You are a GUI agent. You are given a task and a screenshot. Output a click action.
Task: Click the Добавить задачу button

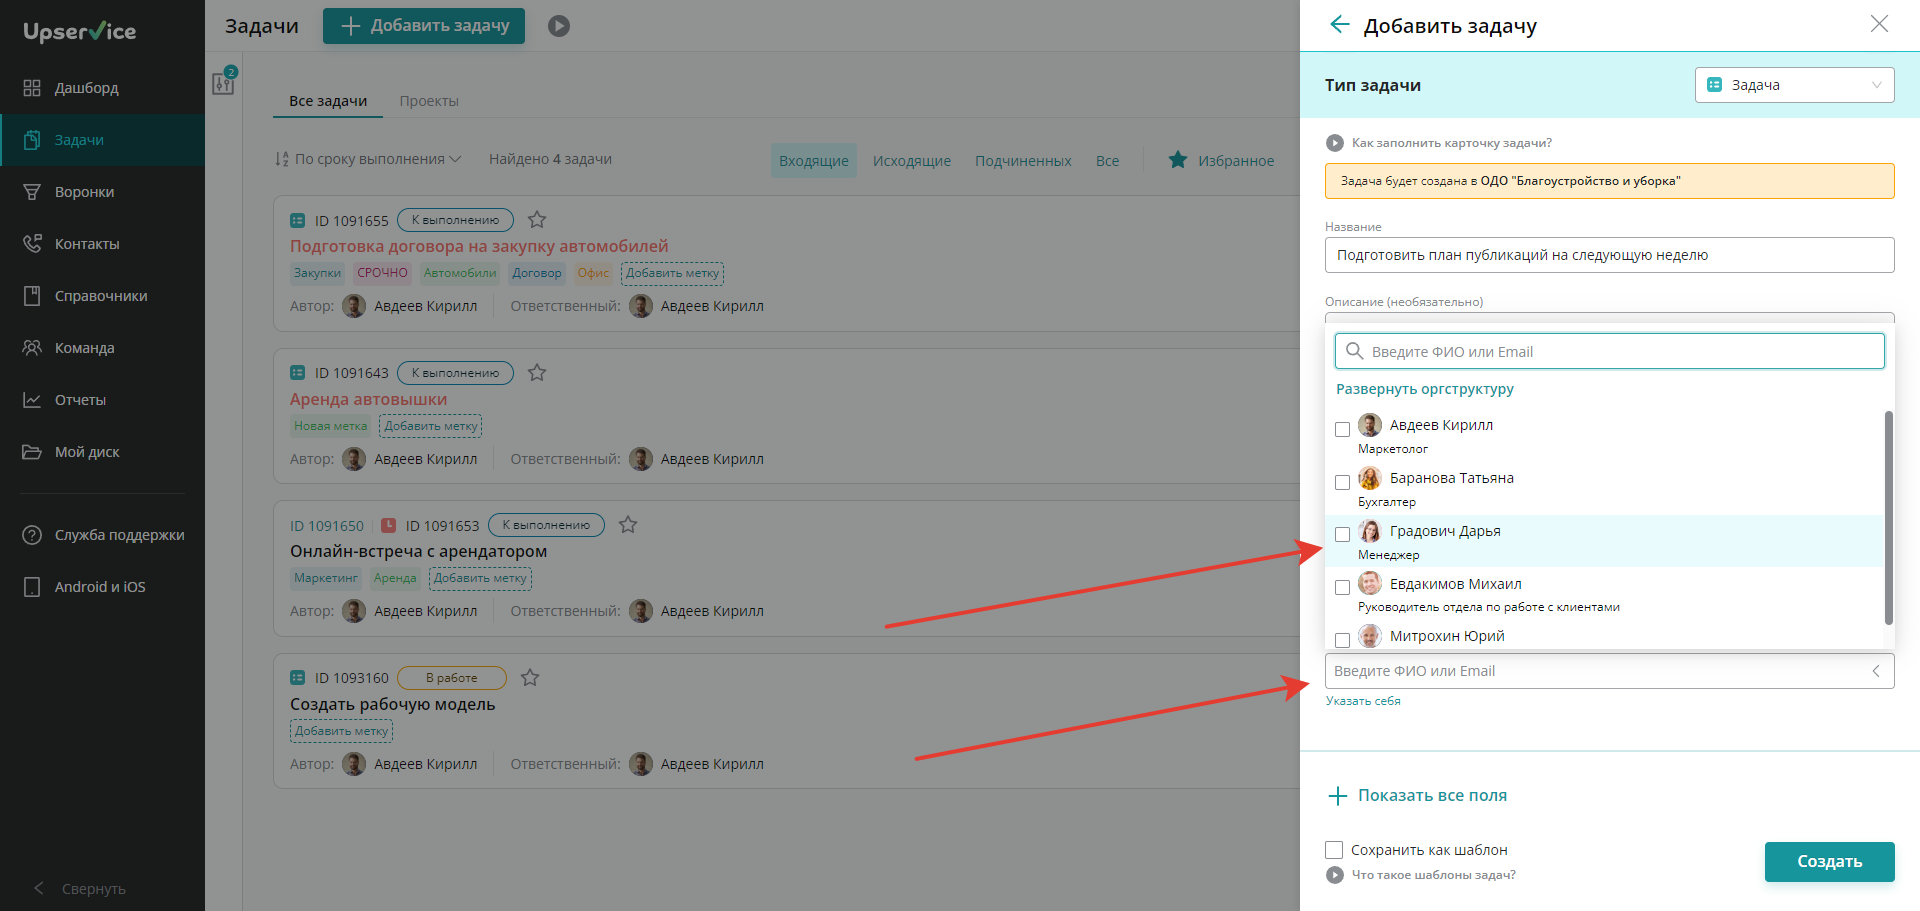[424, 26]
